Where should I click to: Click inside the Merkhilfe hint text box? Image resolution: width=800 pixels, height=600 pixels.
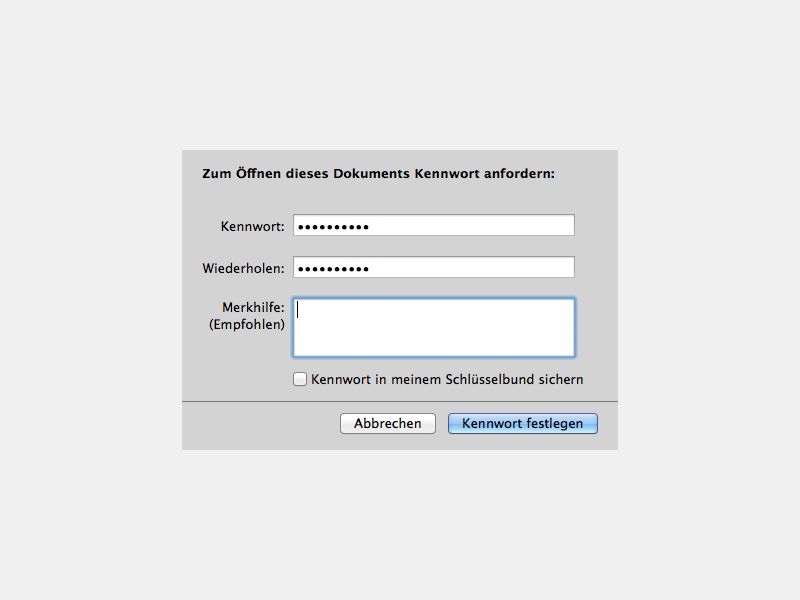point(434,328)
